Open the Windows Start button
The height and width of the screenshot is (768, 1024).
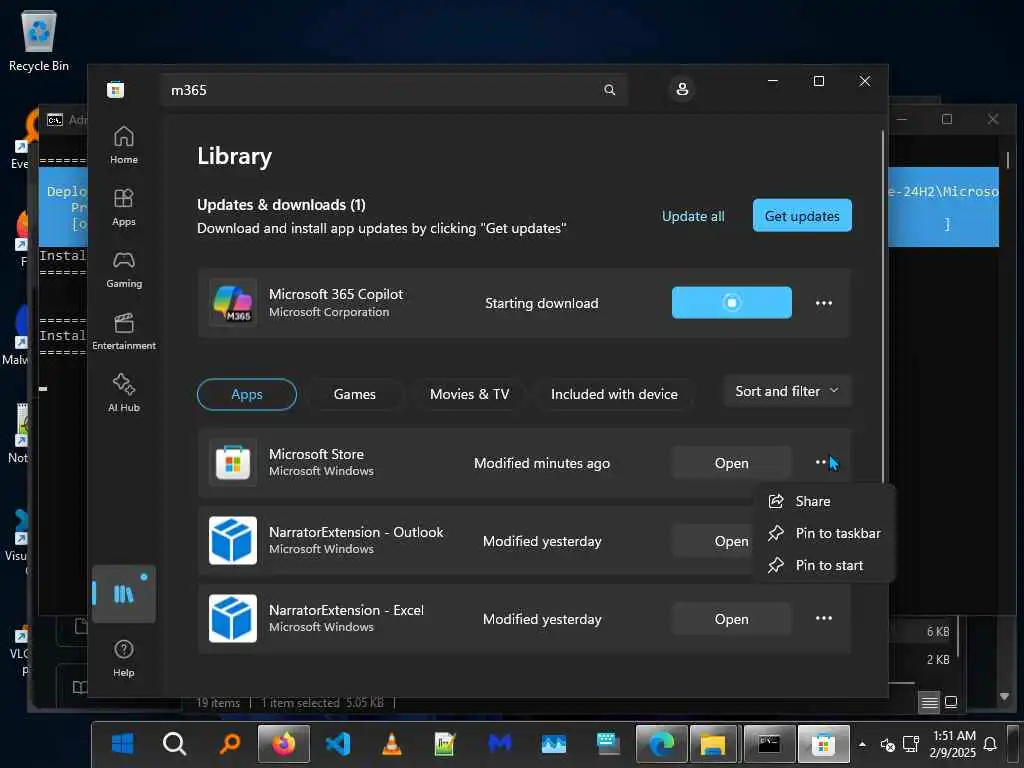[122, 743]
